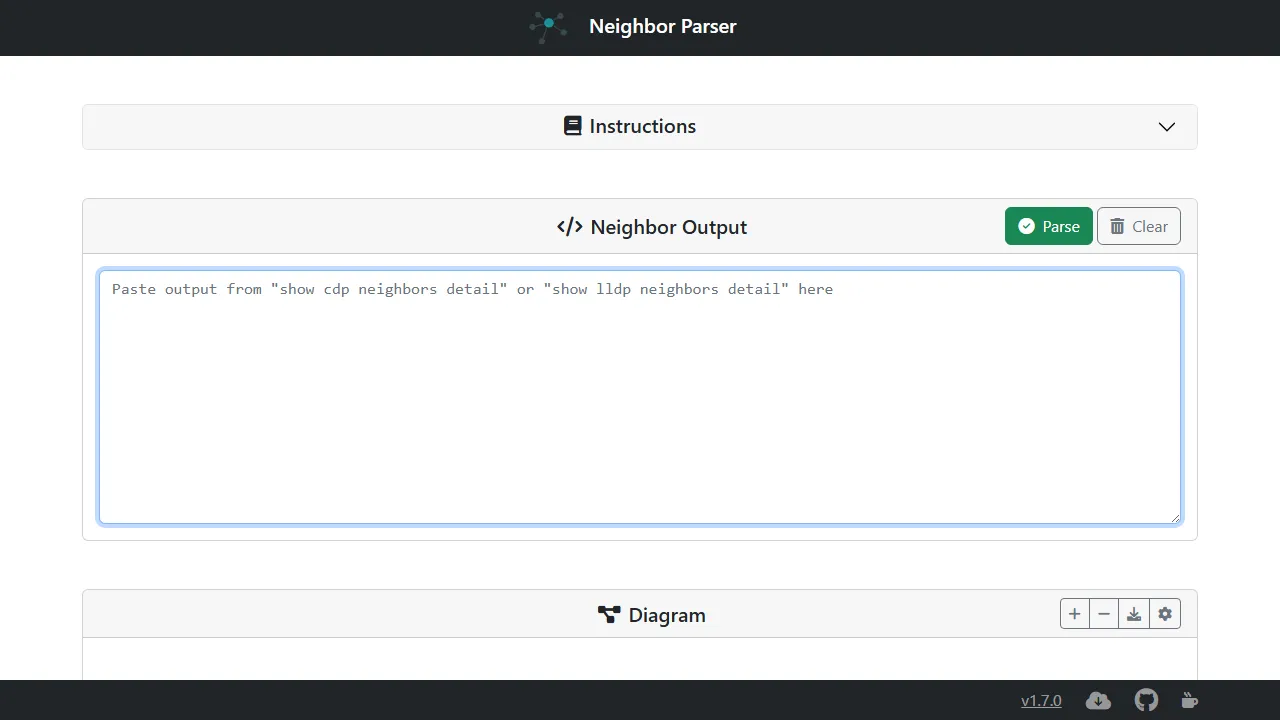Click the cloud download icon in the footer
The width and height of the screenshot is (1280, 720).
1097,700
